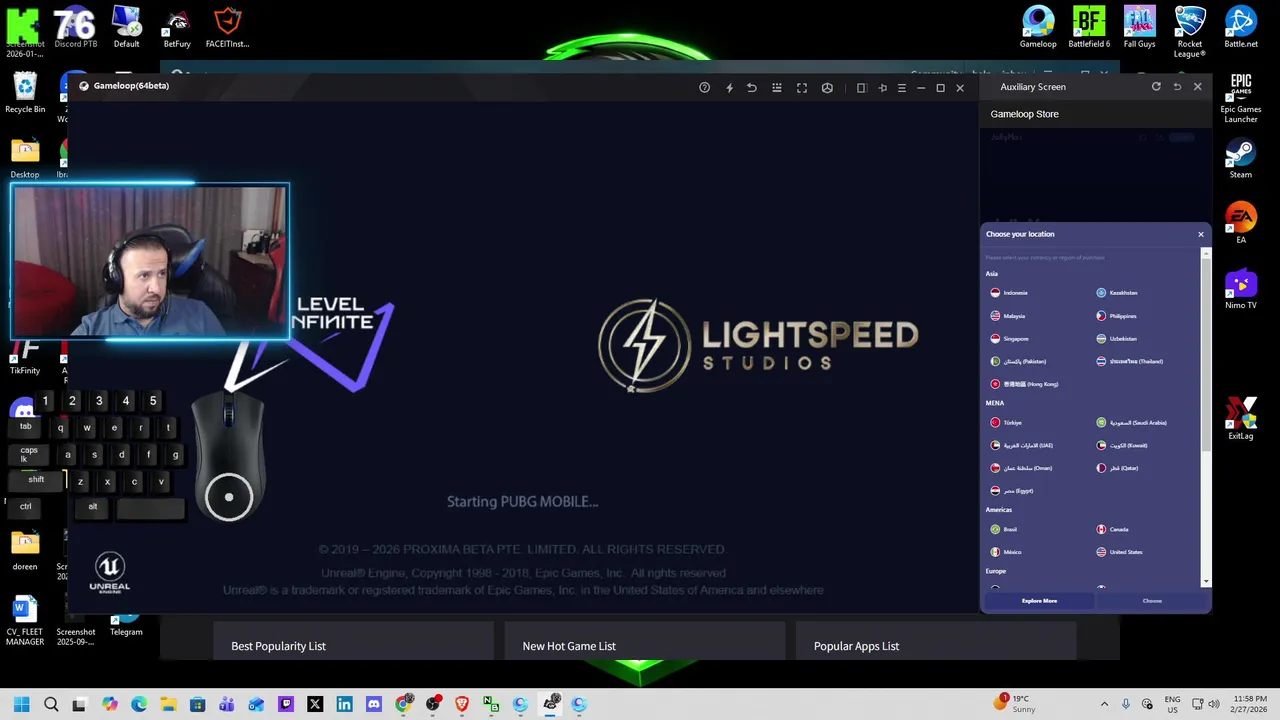
Task: Choose UAE in MENA list
Action: pos(1021,445)
